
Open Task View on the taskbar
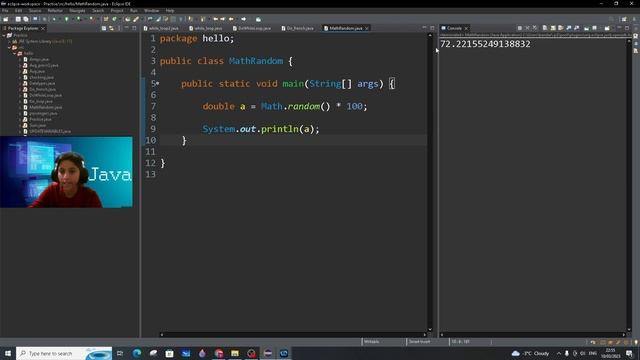[120, 353]
